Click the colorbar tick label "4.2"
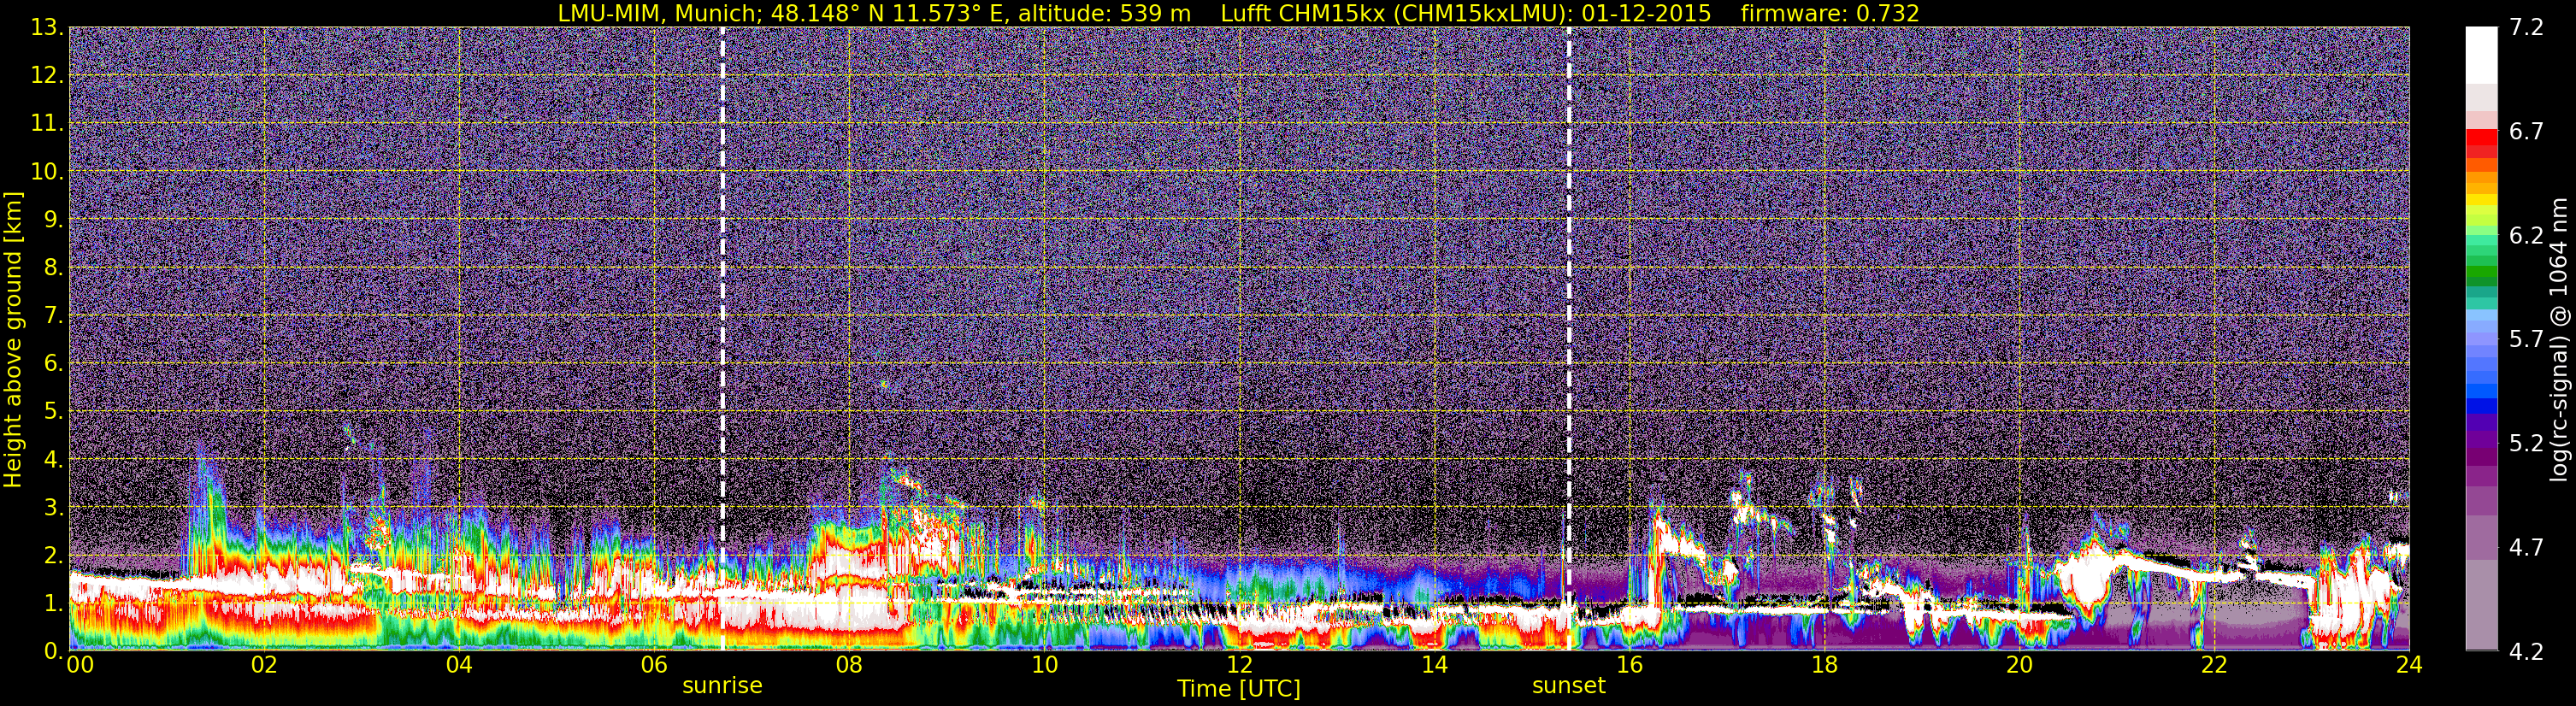The height and width of the screenshot is (706, 2576). pos(2526,652)
